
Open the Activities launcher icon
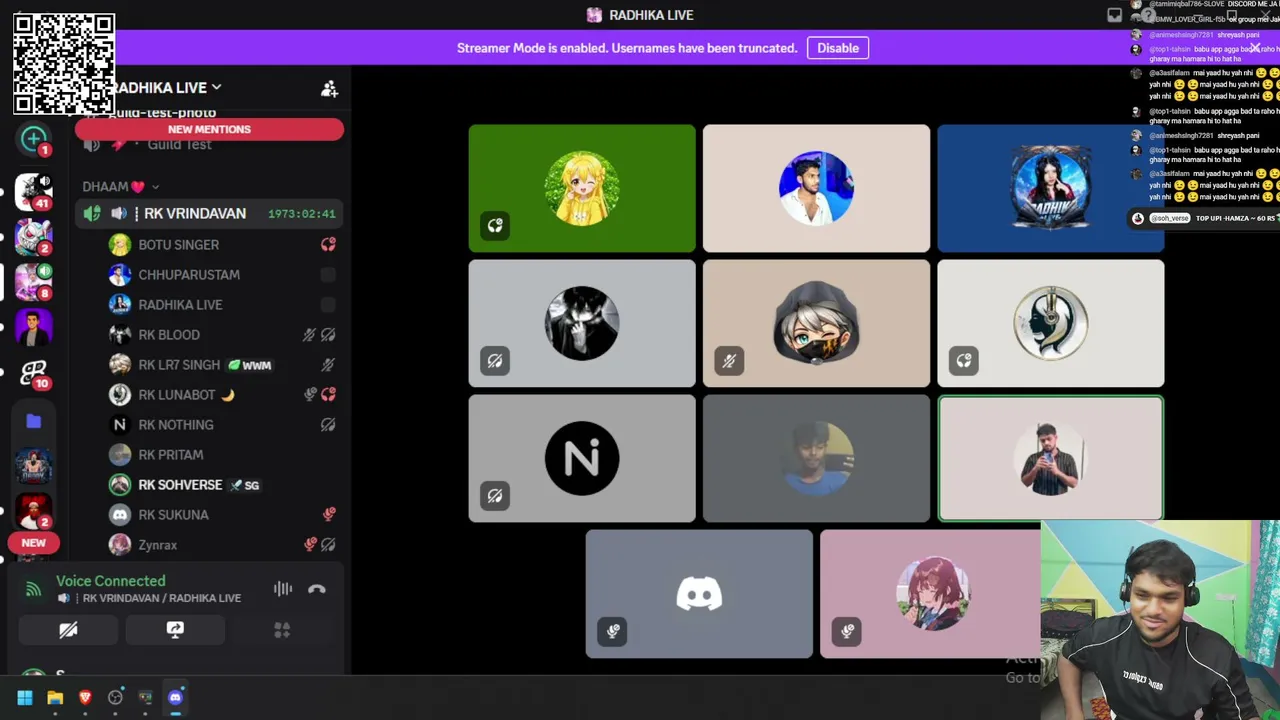click(x=282, y=630)
